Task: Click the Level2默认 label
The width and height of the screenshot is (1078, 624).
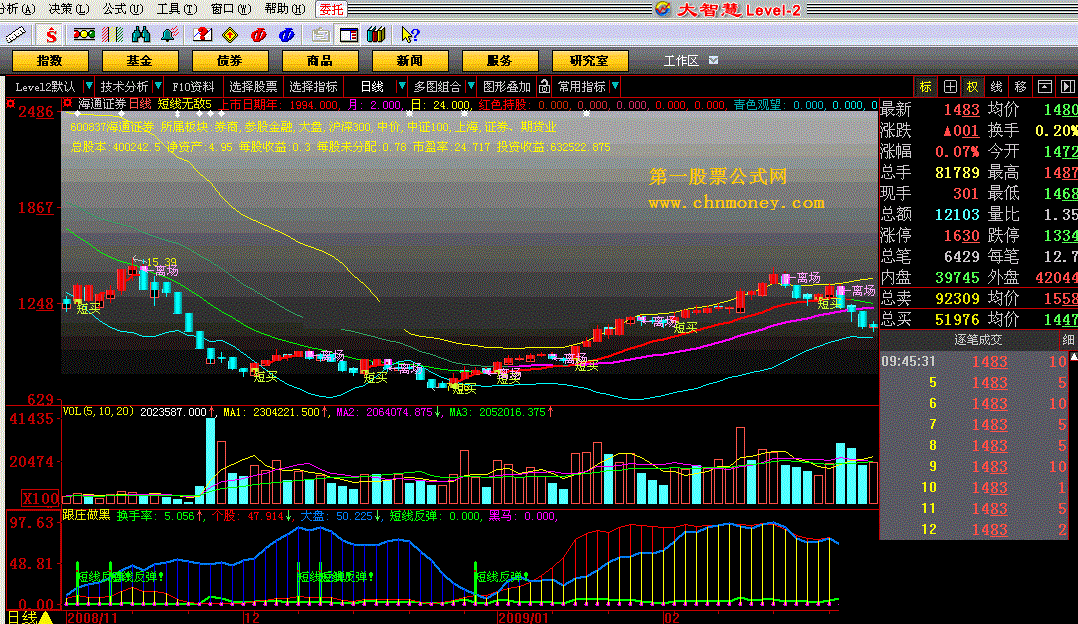Action: pos(45,87)
